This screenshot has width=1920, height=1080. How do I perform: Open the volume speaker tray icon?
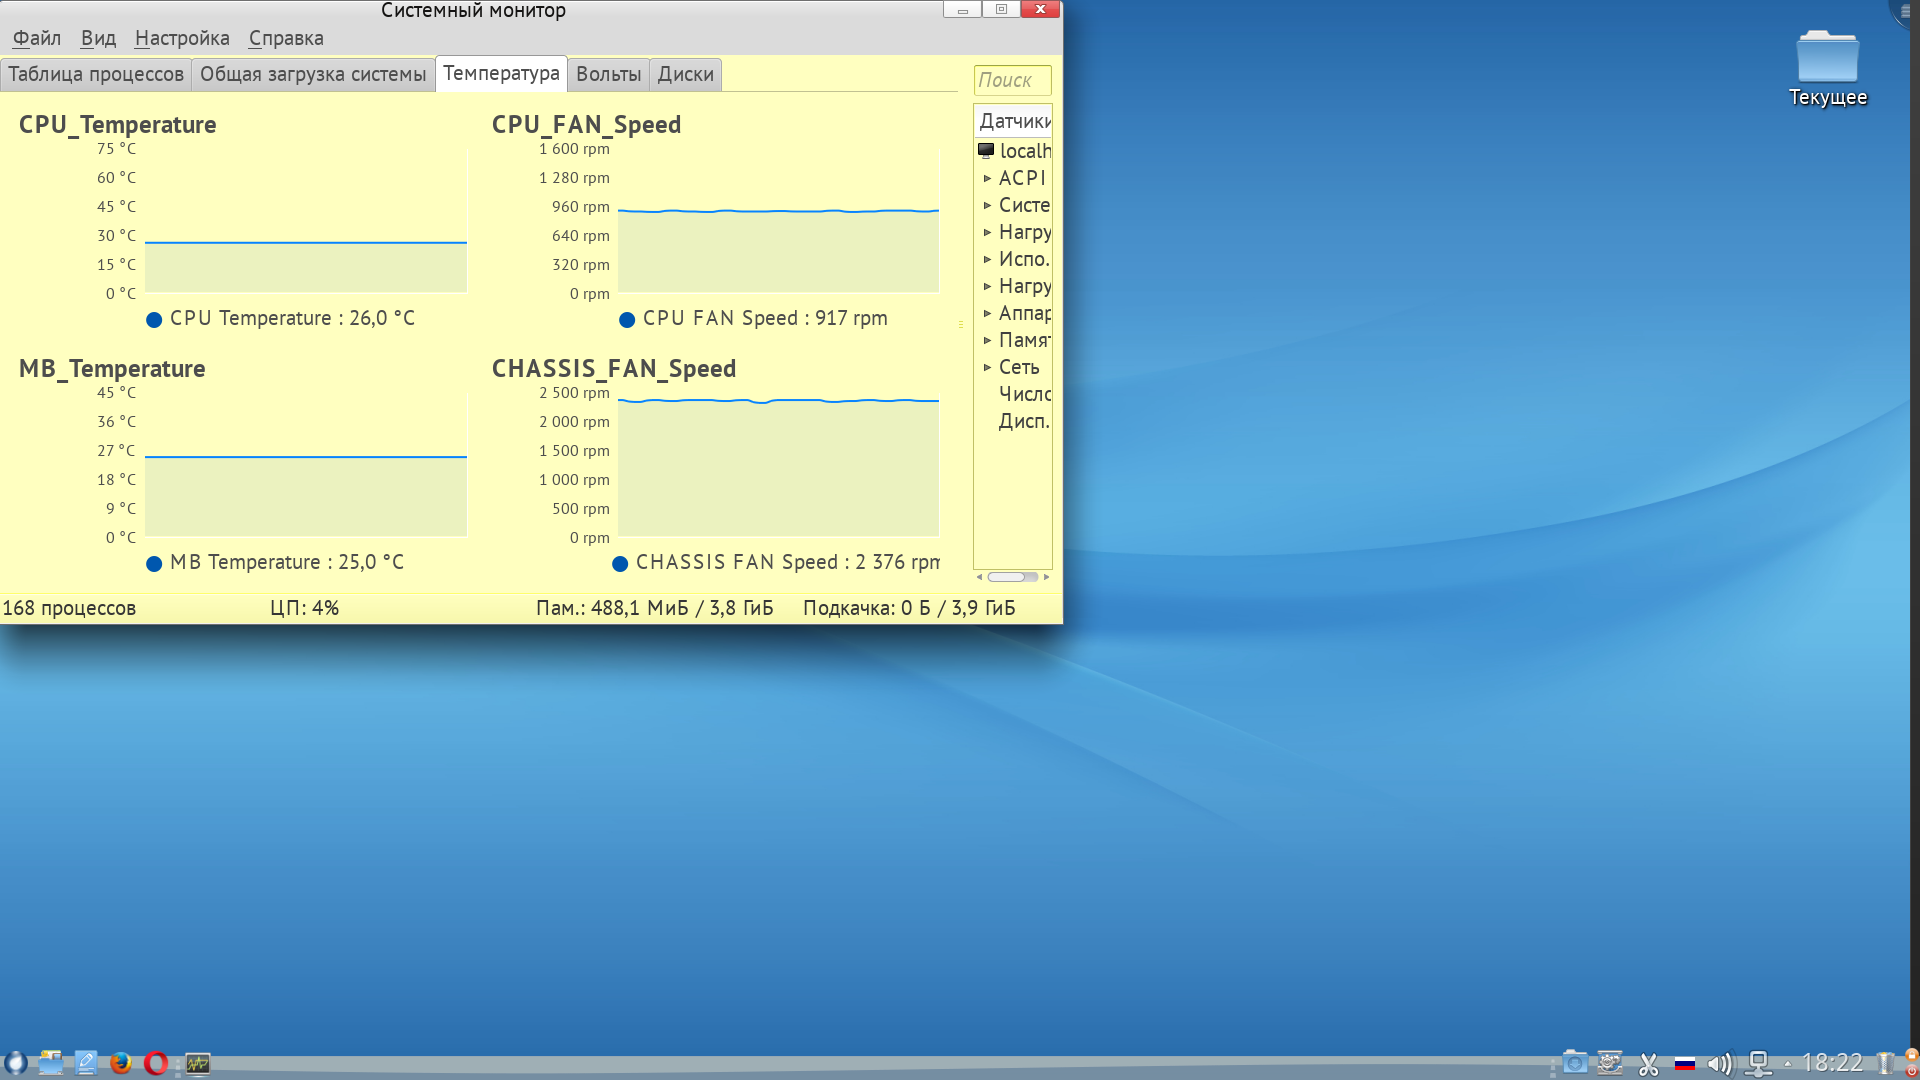coord(1719,1063)
